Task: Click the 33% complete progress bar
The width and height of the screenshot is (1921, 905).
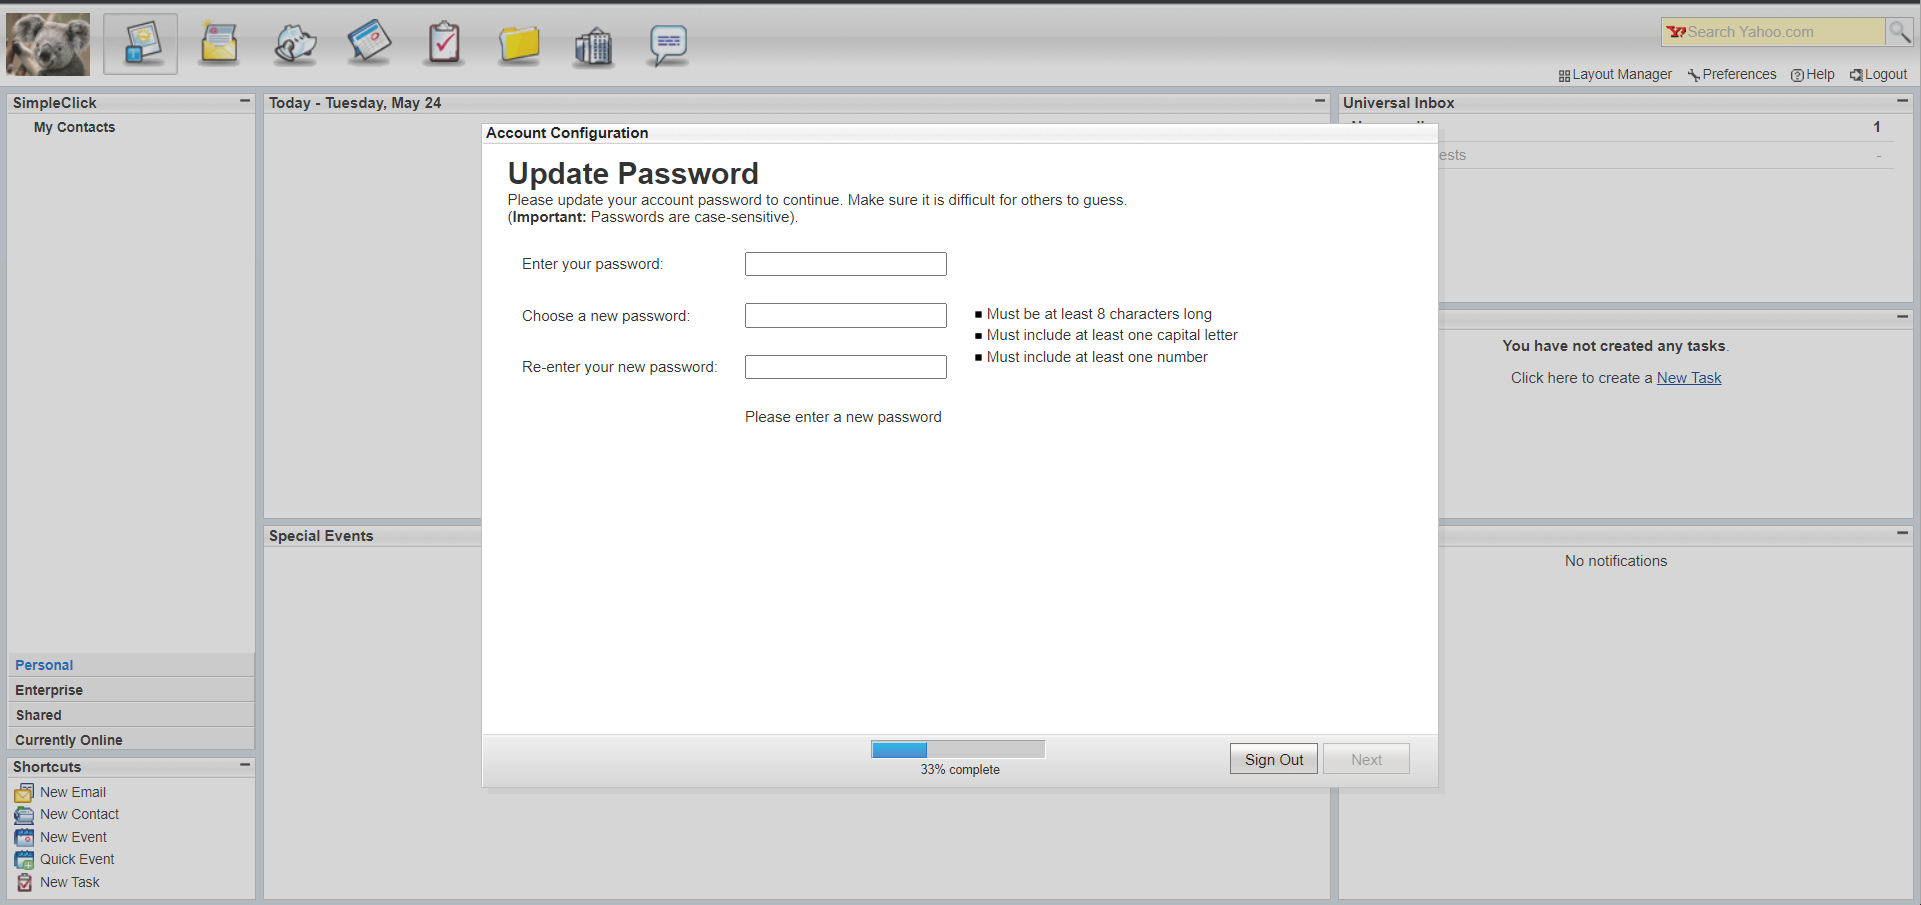Action: coord(958,749)
